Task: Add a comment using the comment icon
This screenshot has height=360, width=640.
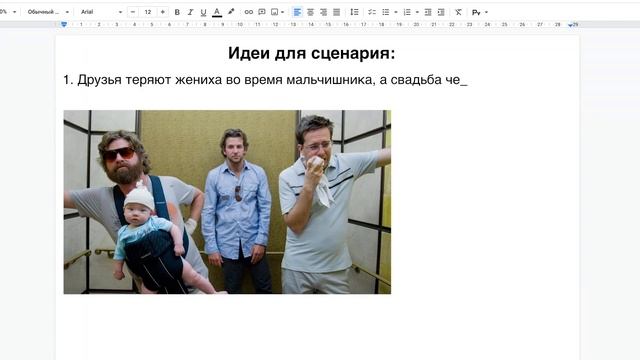Action: tap(262, 12)
